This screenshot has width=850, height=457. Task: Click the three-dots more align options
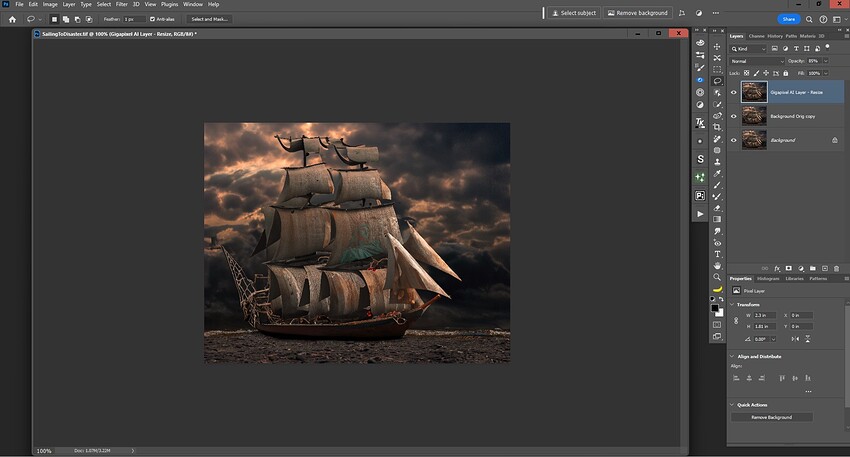click(x=808, y=391)
